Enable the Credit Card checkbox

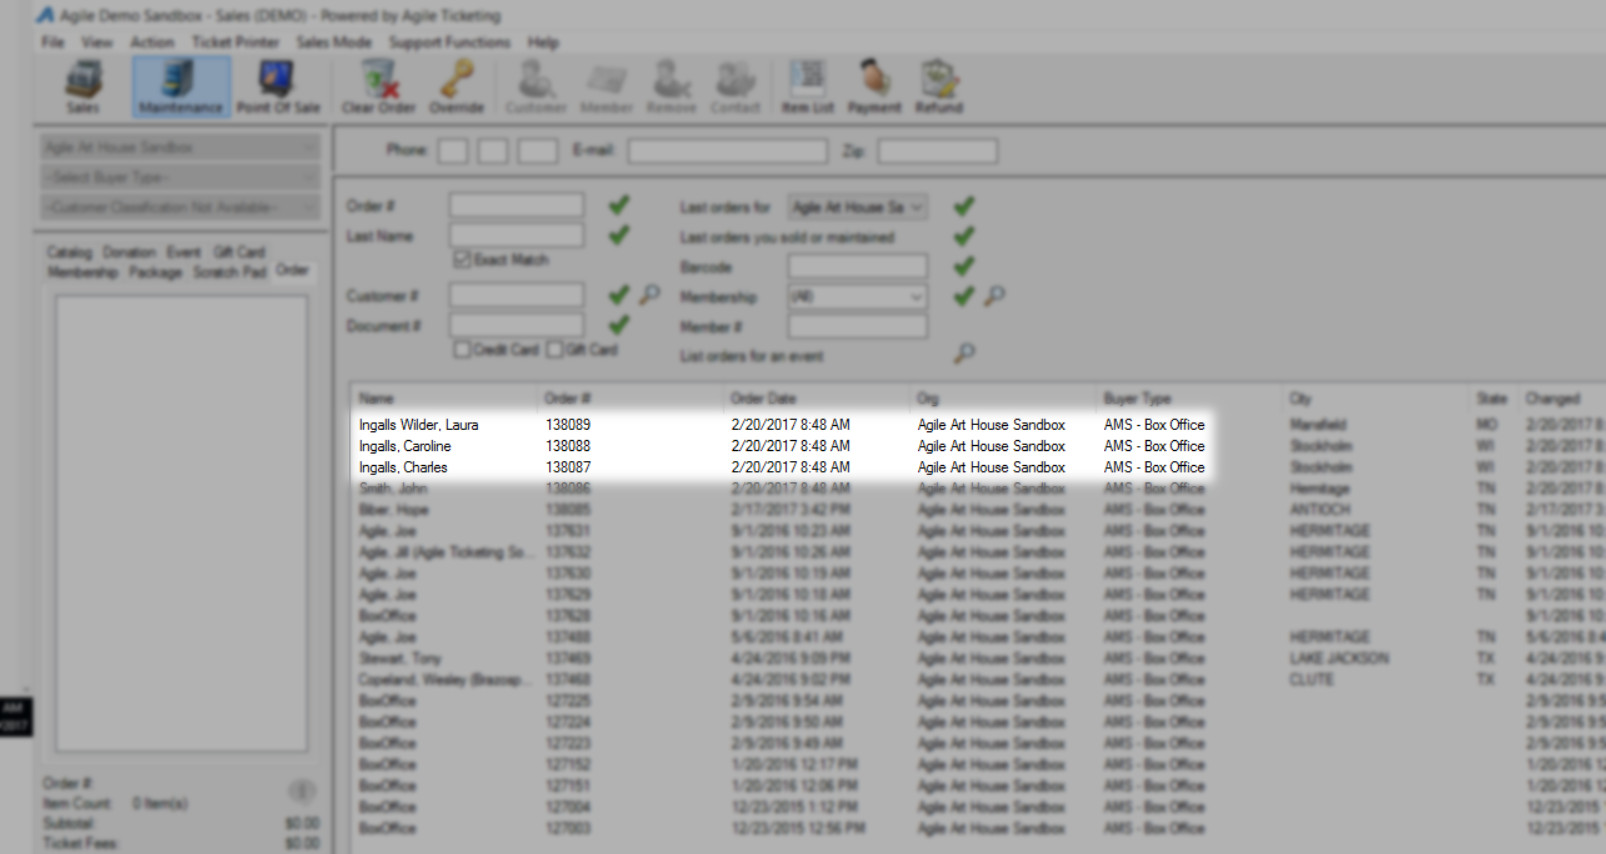(462, 350)
